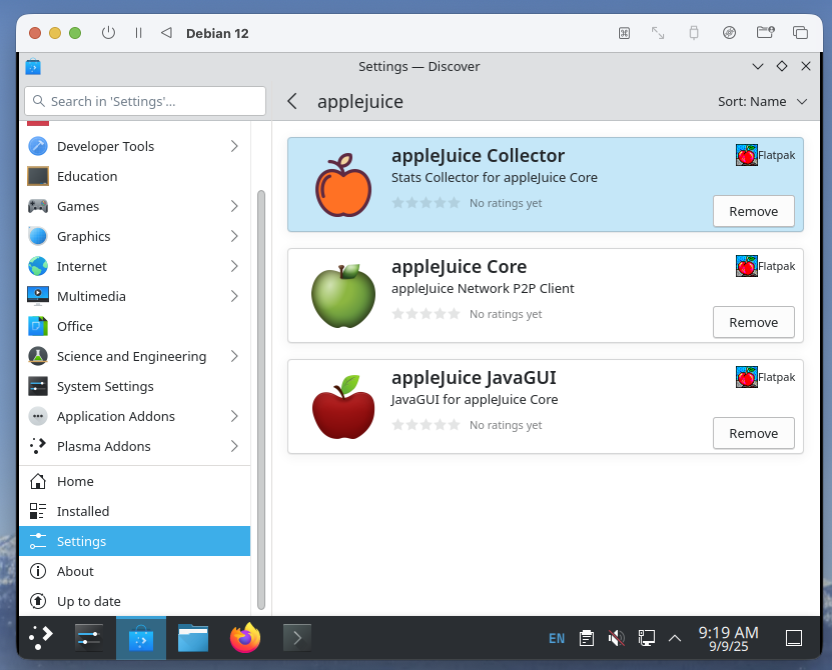Click the sidebar vertical scrollbar
Image resolution: width=832 pixels, height=670 pixels.
261,400
